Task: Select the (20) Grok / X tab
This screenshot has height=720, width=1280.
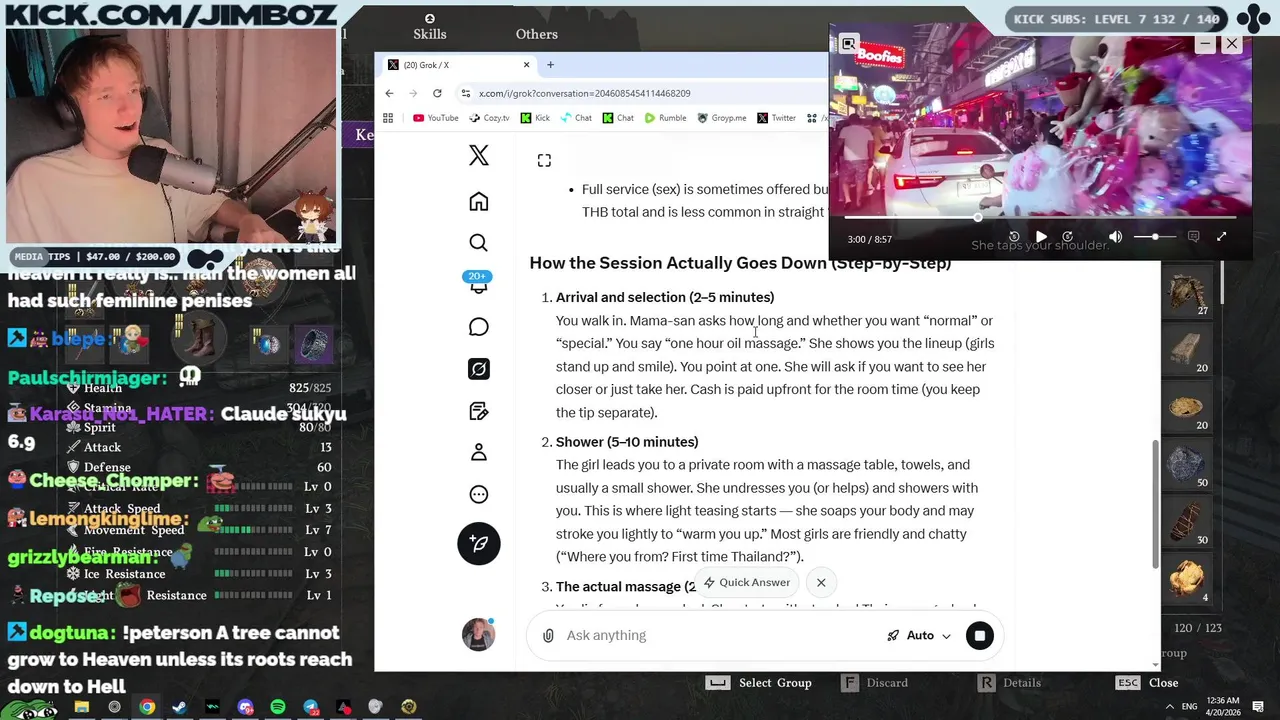Action: click(459, 65)
